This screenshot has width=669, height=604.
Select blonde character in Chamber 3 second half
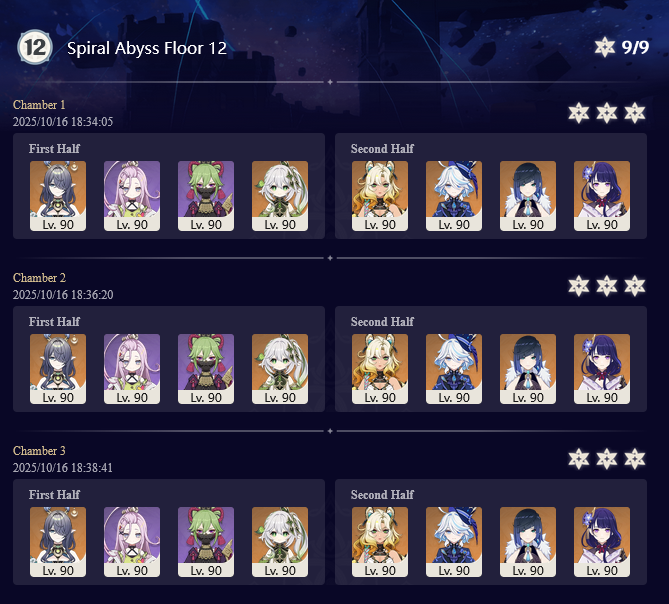[380, 542]
